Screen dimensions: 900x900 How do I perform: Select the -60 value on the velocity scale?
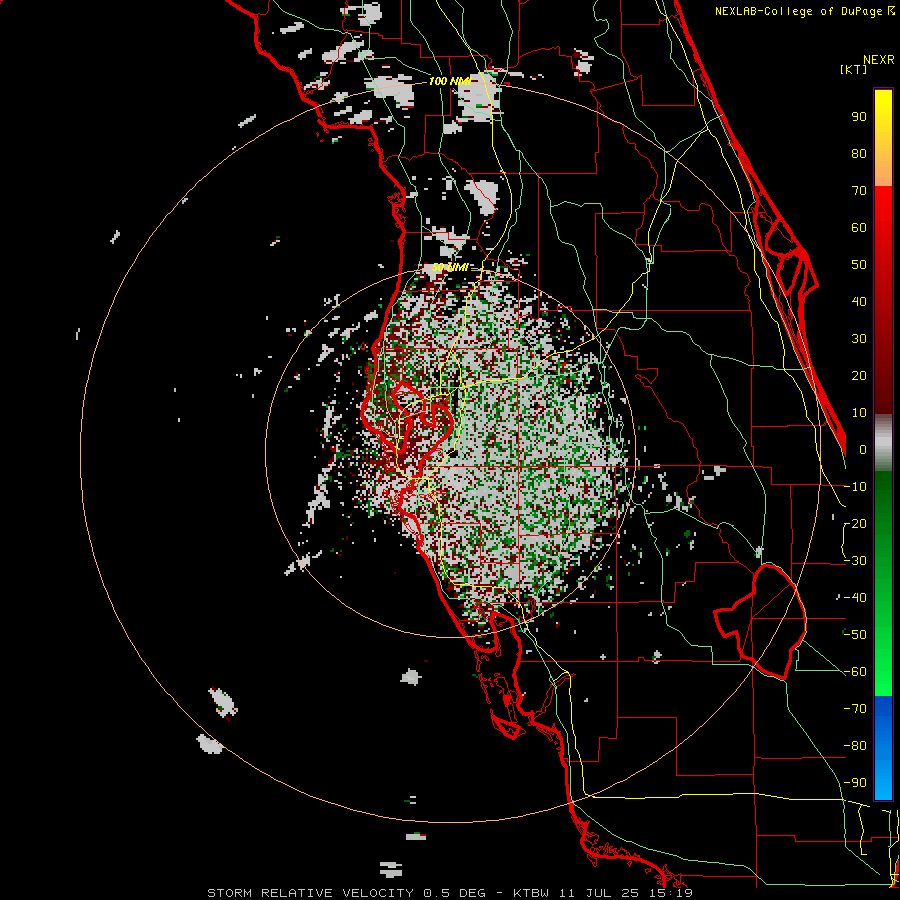click(855, 672)
